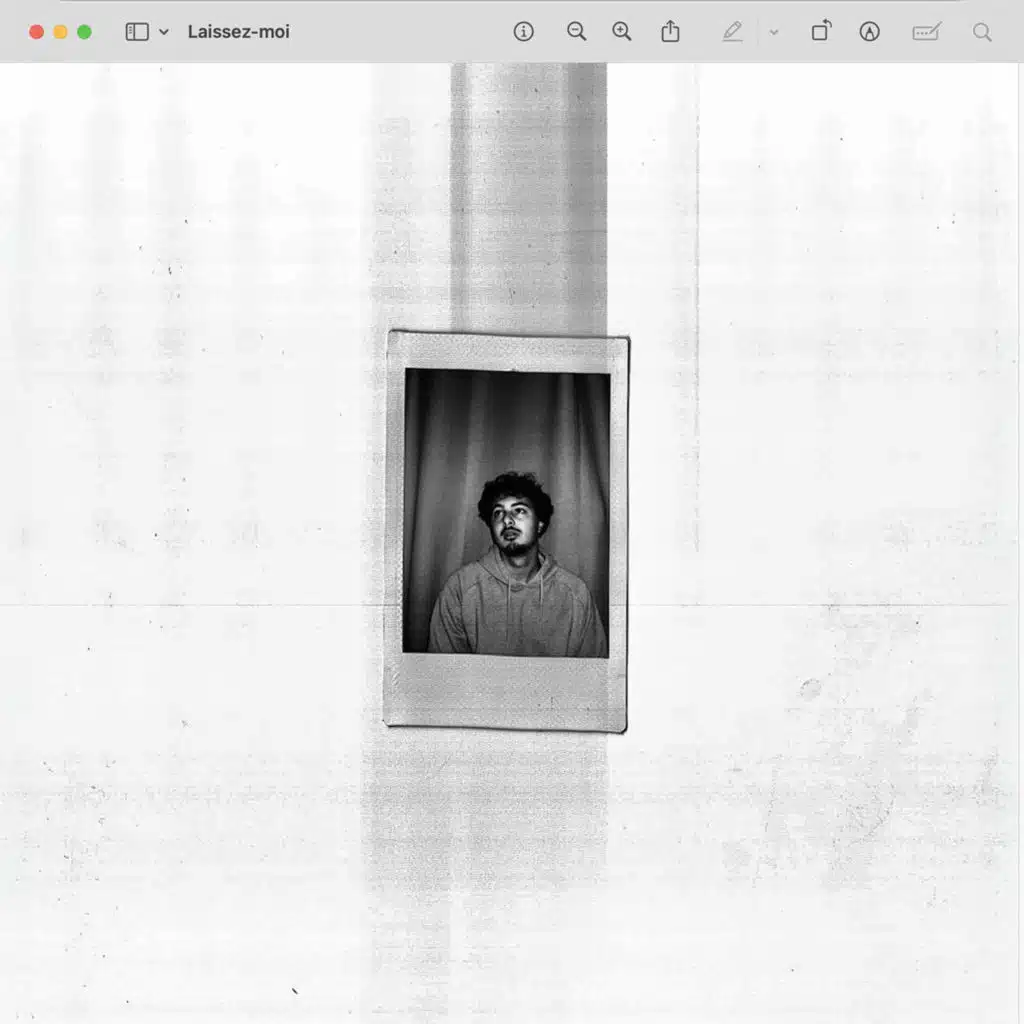
Task: Toggle the sidebar panel icon
Action: 137,32
